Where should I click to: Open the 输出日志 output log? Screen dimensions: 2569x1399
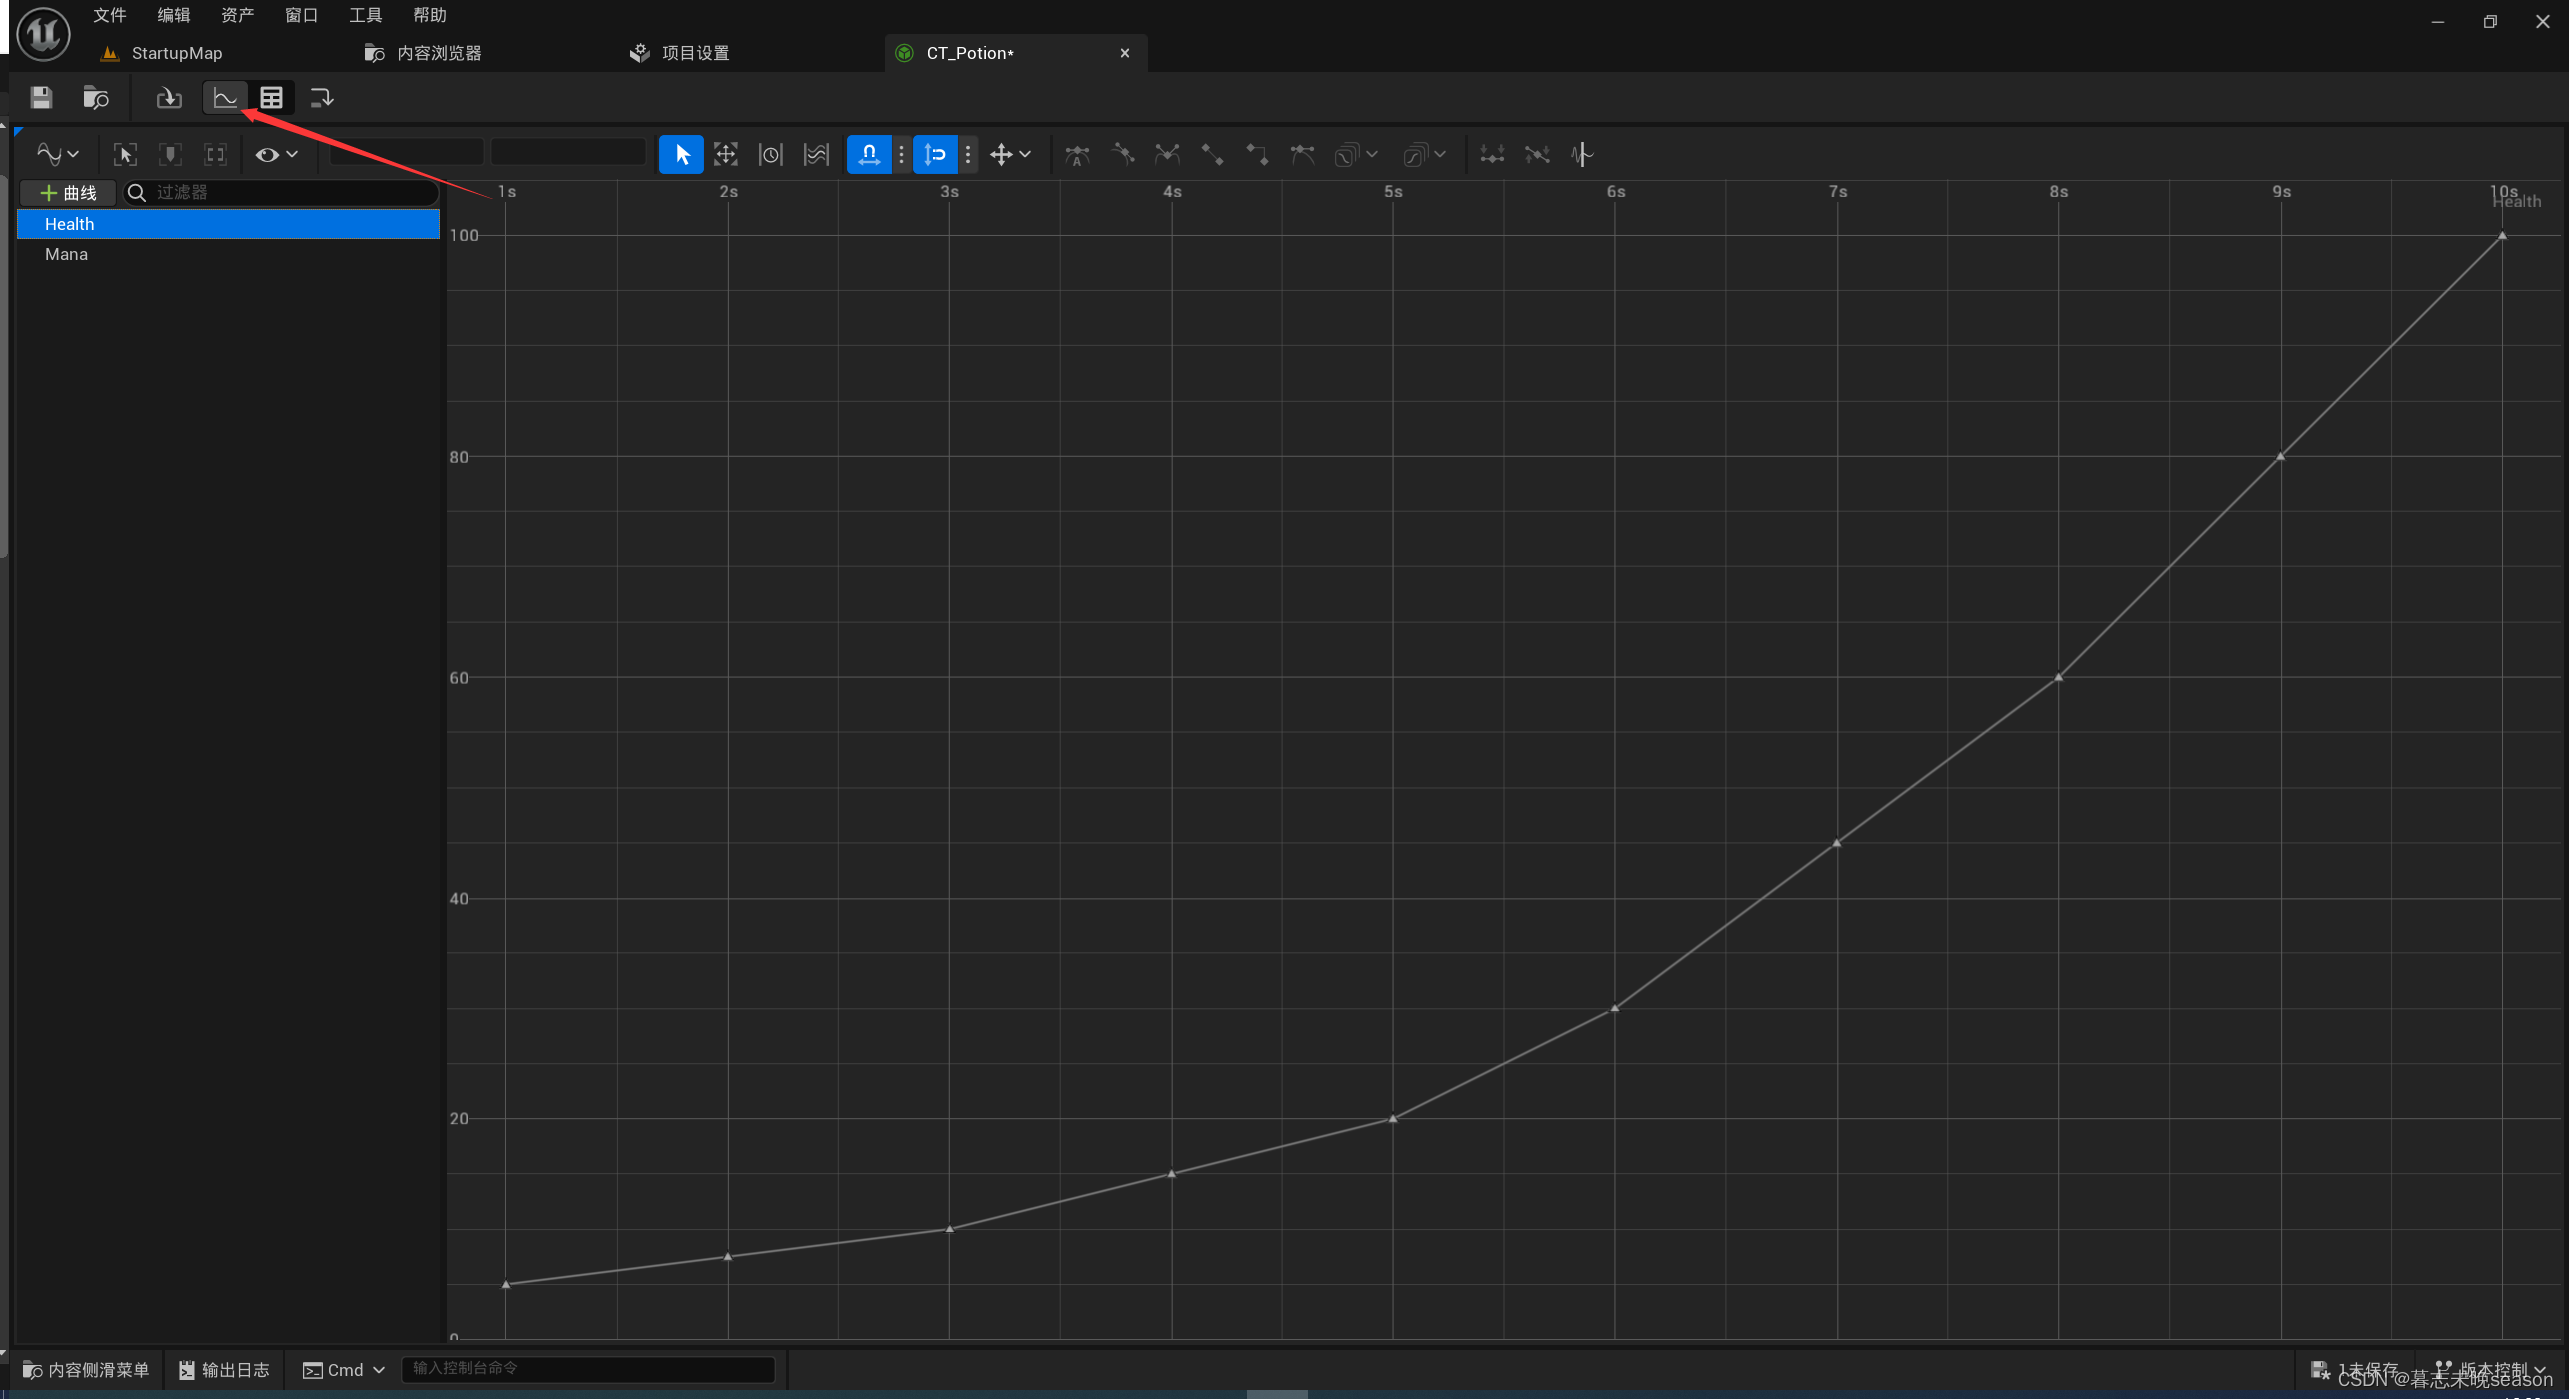point(224,1370)
